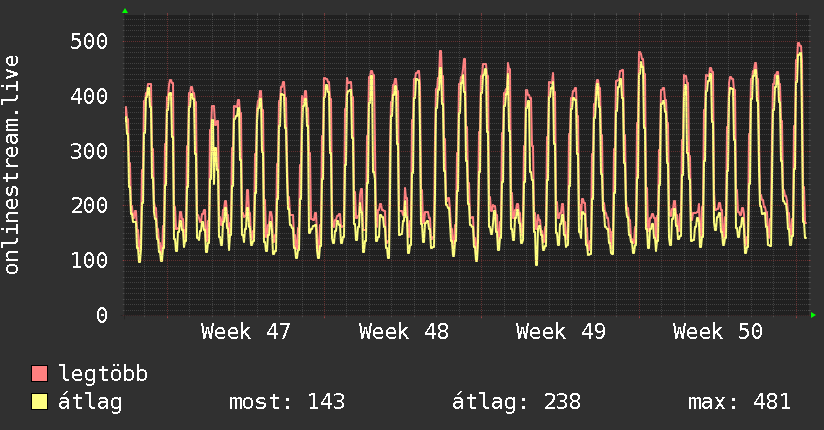Viewport: 824px width, 430px height.
Task: Select the Week 50 axis label
Action: tap(717, 332)
